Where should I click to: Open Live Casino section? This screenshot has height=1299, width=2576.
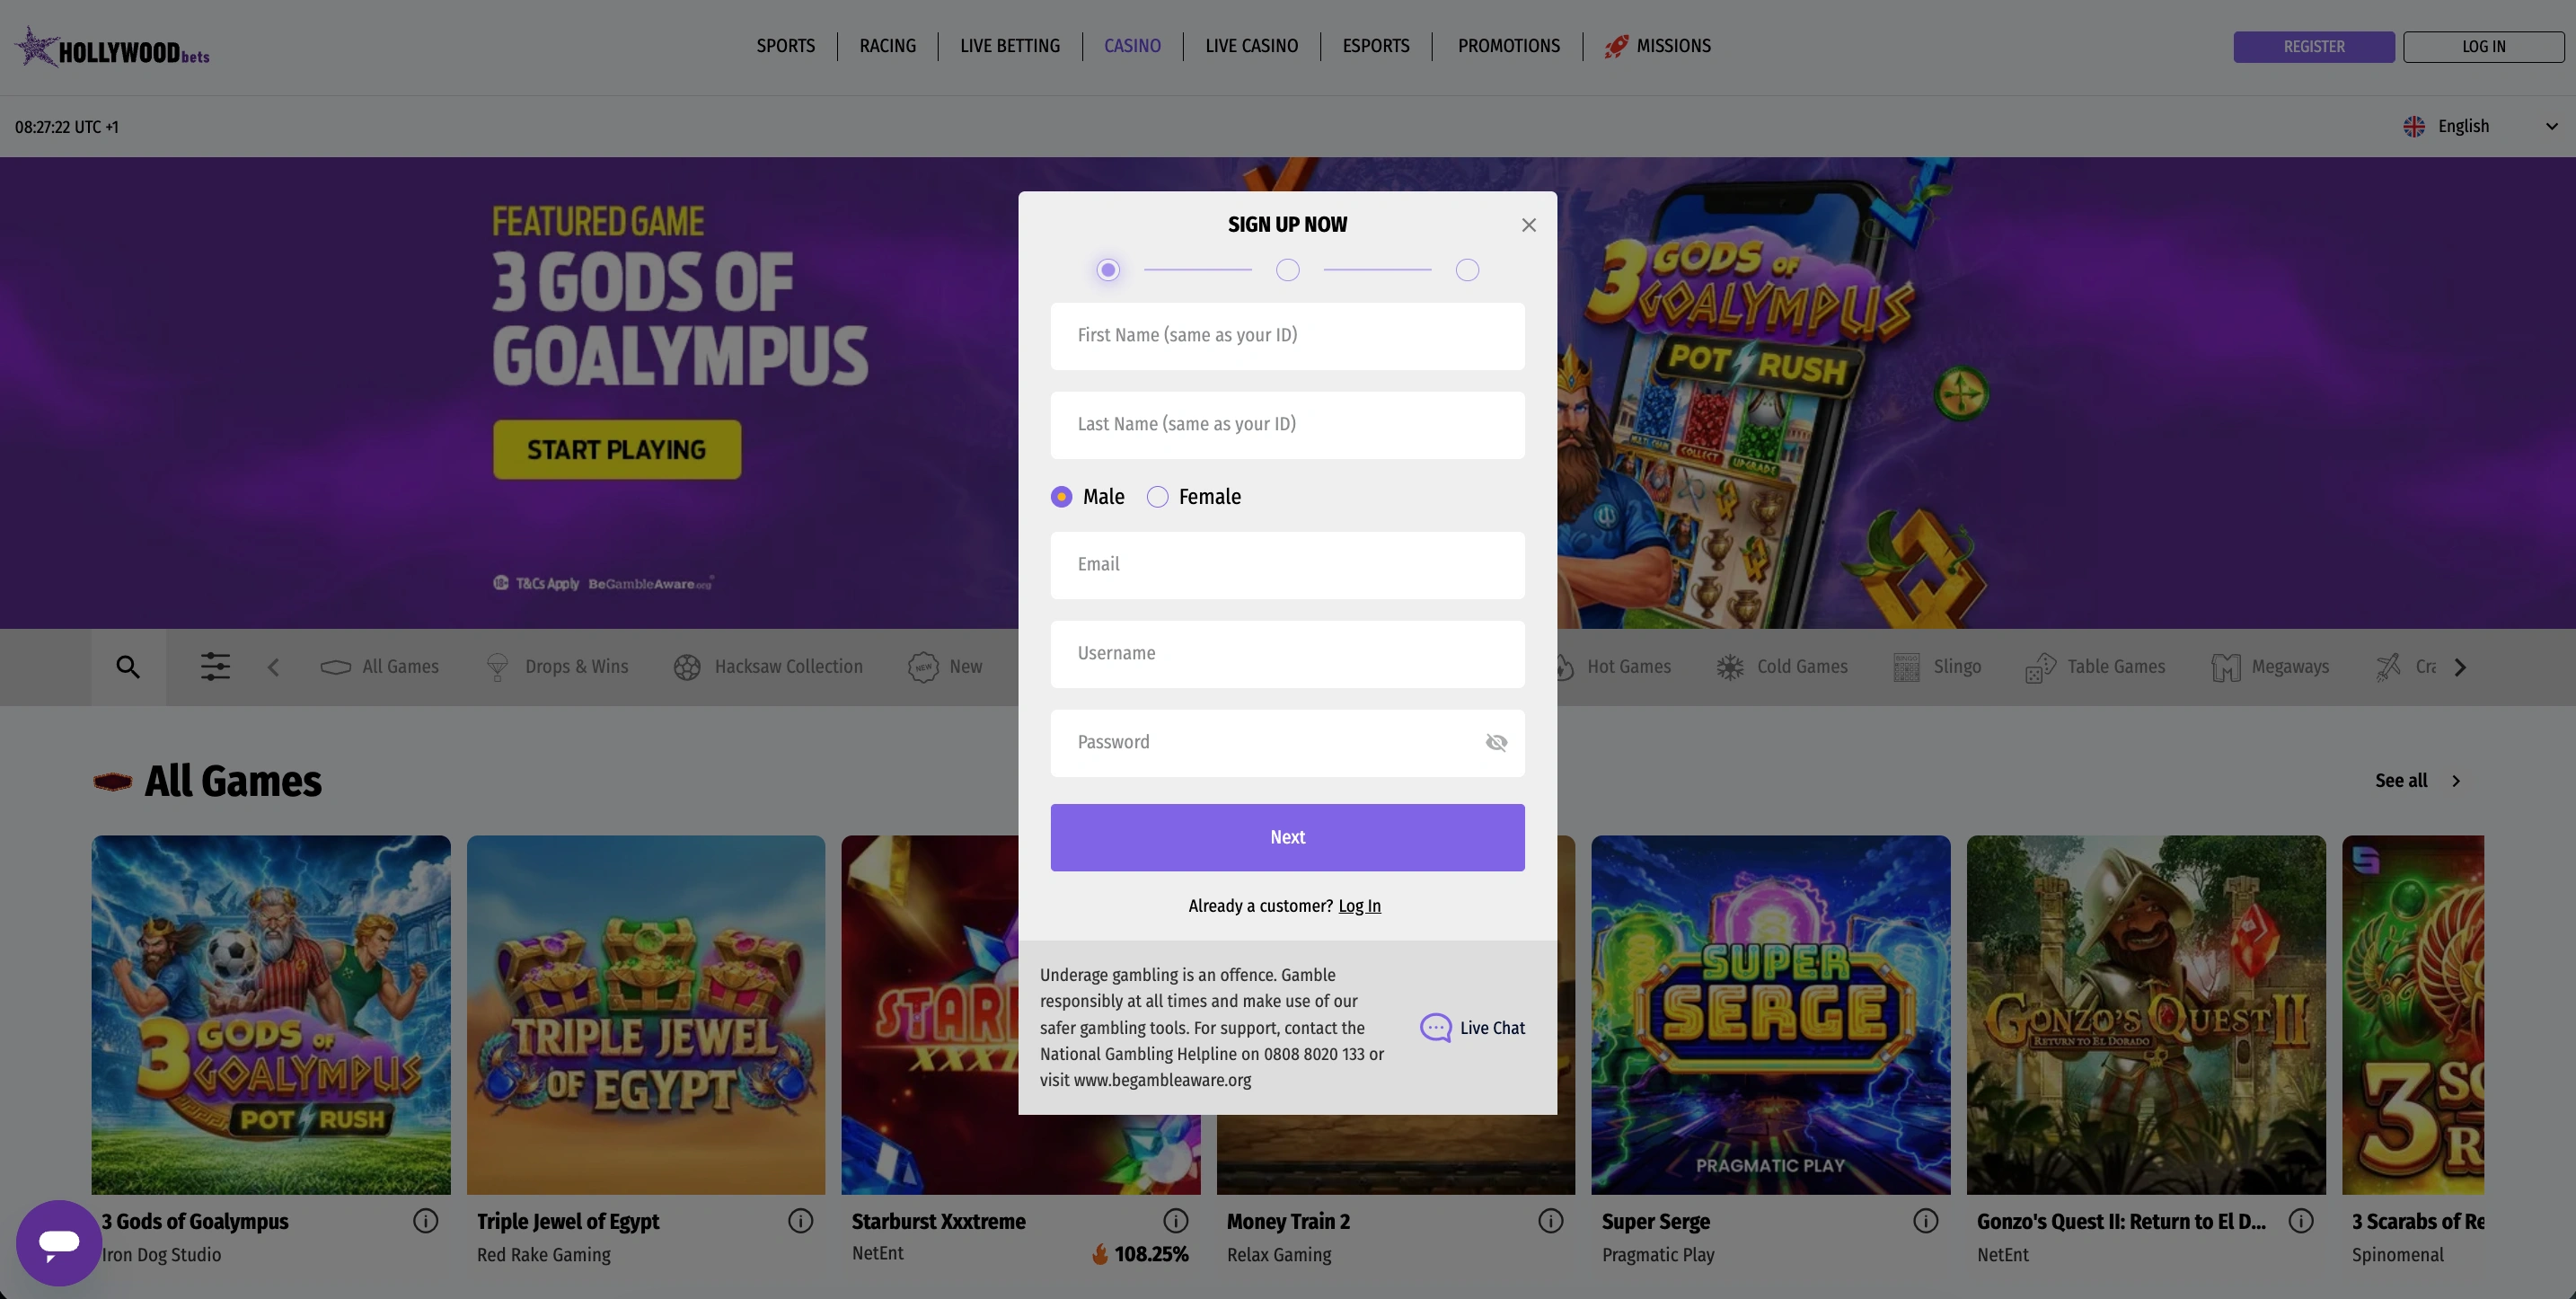(1251, 46)
